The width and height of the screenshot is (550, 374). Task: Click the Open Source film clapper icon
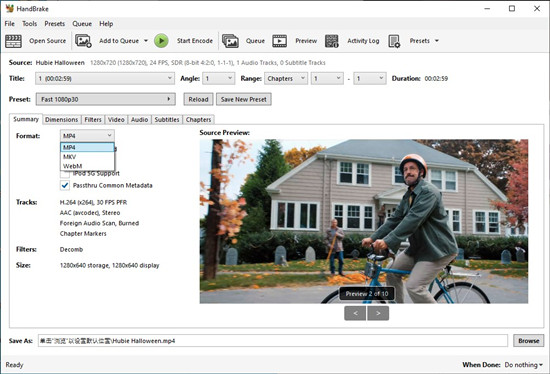pyautogui.click(x=13, y=41)
